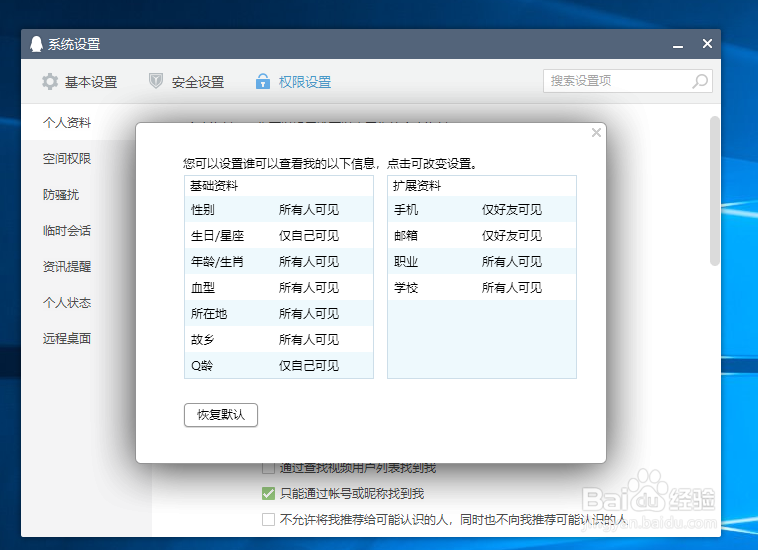This screenshot has height=550, width=758.
Task: Select 个人资料 in the sidebar
Action: tap(67, 123)
